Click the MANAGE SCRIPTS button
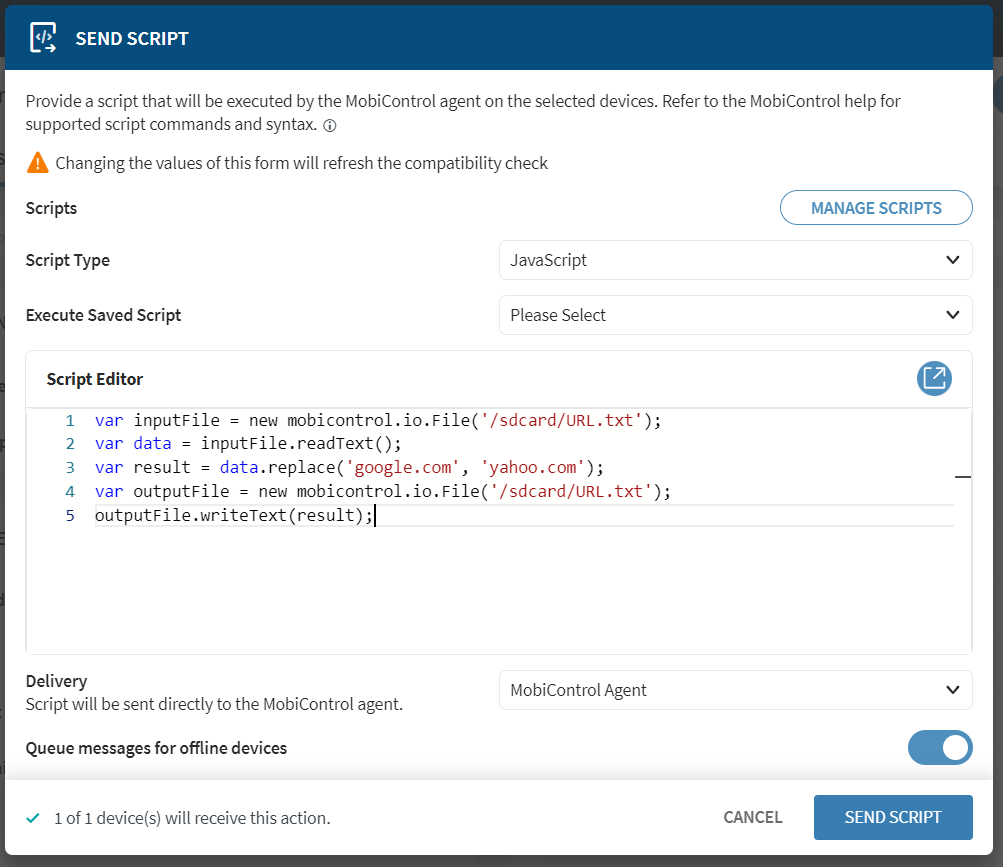This screenshot has width=1003, height=867. tap(875, 208)
